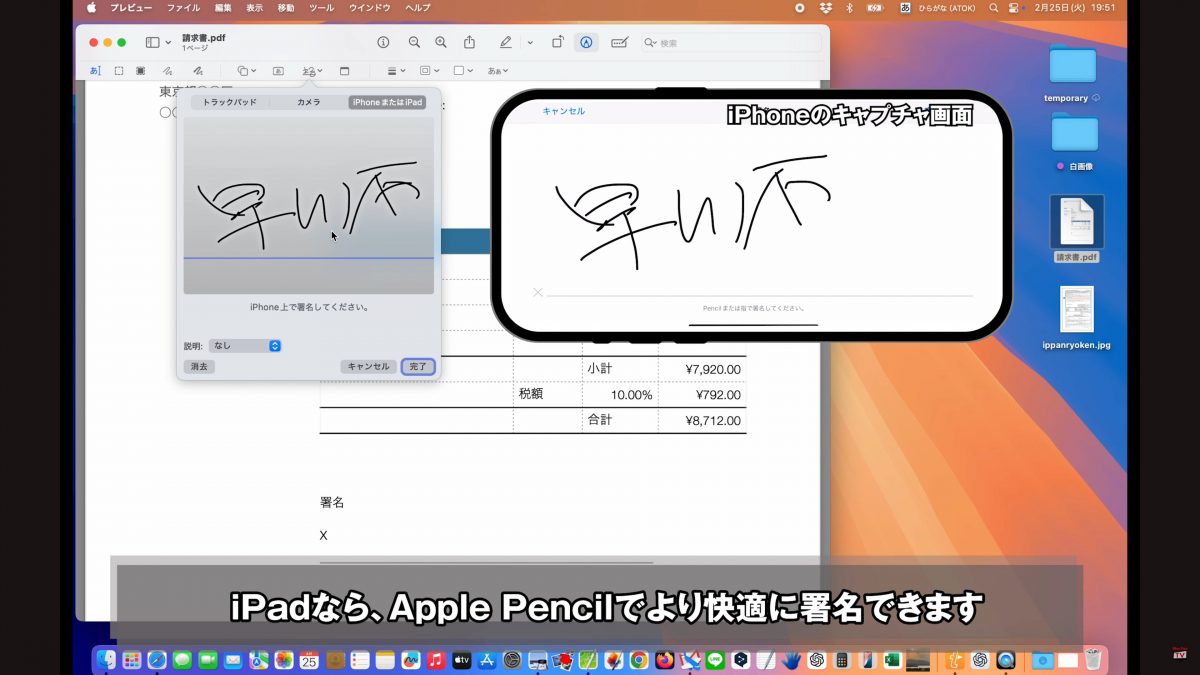The width and height of the screenshot is (1200, 675).
Task: Select the Draw tool icon
Action: pos(198,71)
